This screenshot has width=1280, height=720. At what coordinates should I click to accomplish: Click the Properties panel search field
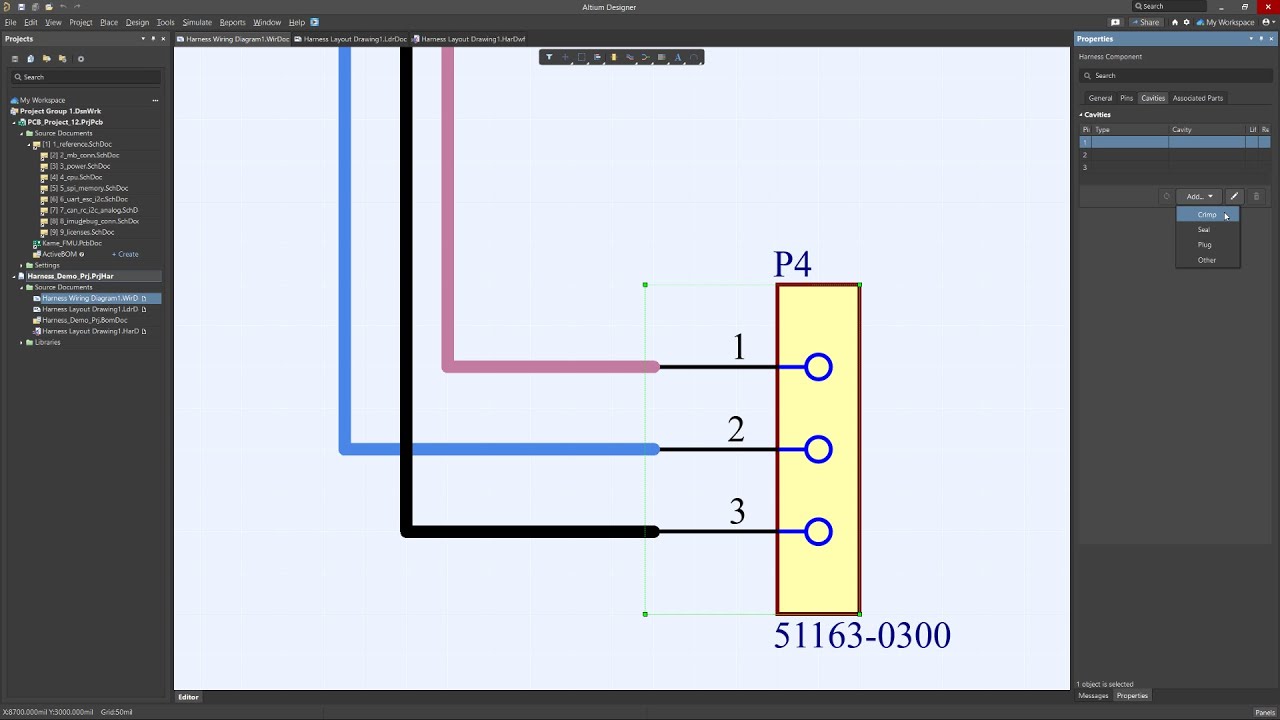point(1175,76)
